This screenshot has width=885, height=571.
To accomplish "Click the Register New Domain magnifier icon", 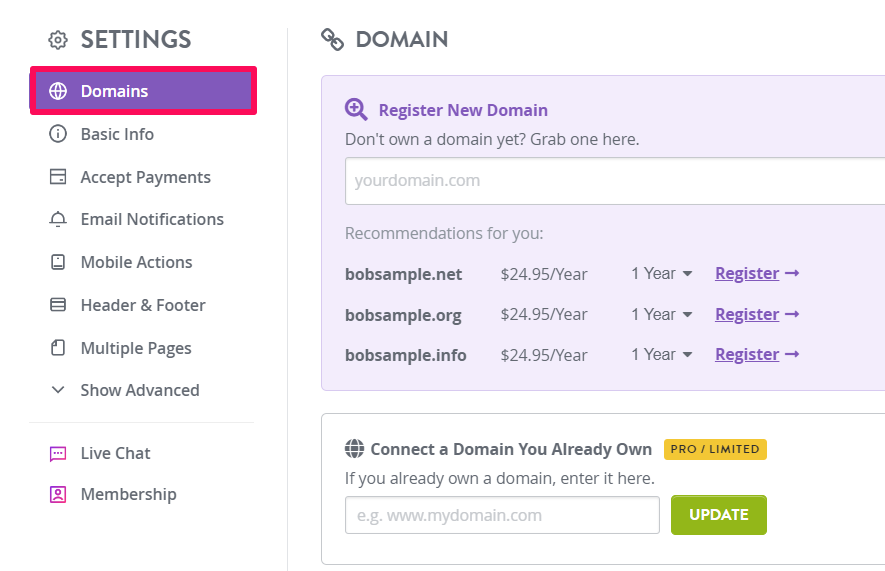I will pos(356,109).
